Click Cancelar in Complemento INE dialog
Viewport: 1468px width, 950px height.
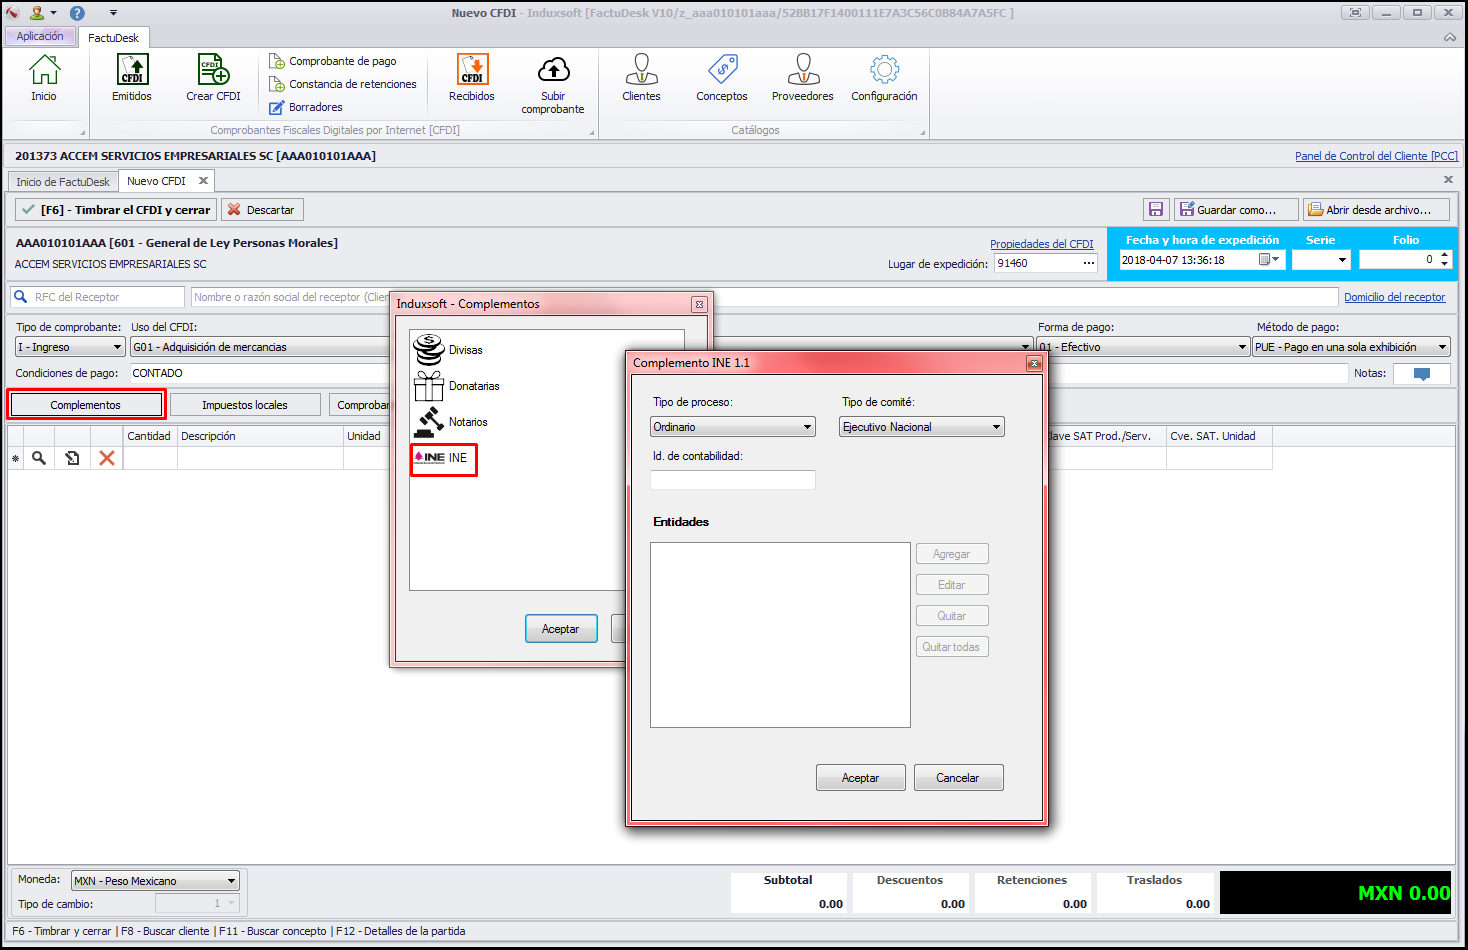click(x=958, y=778)
